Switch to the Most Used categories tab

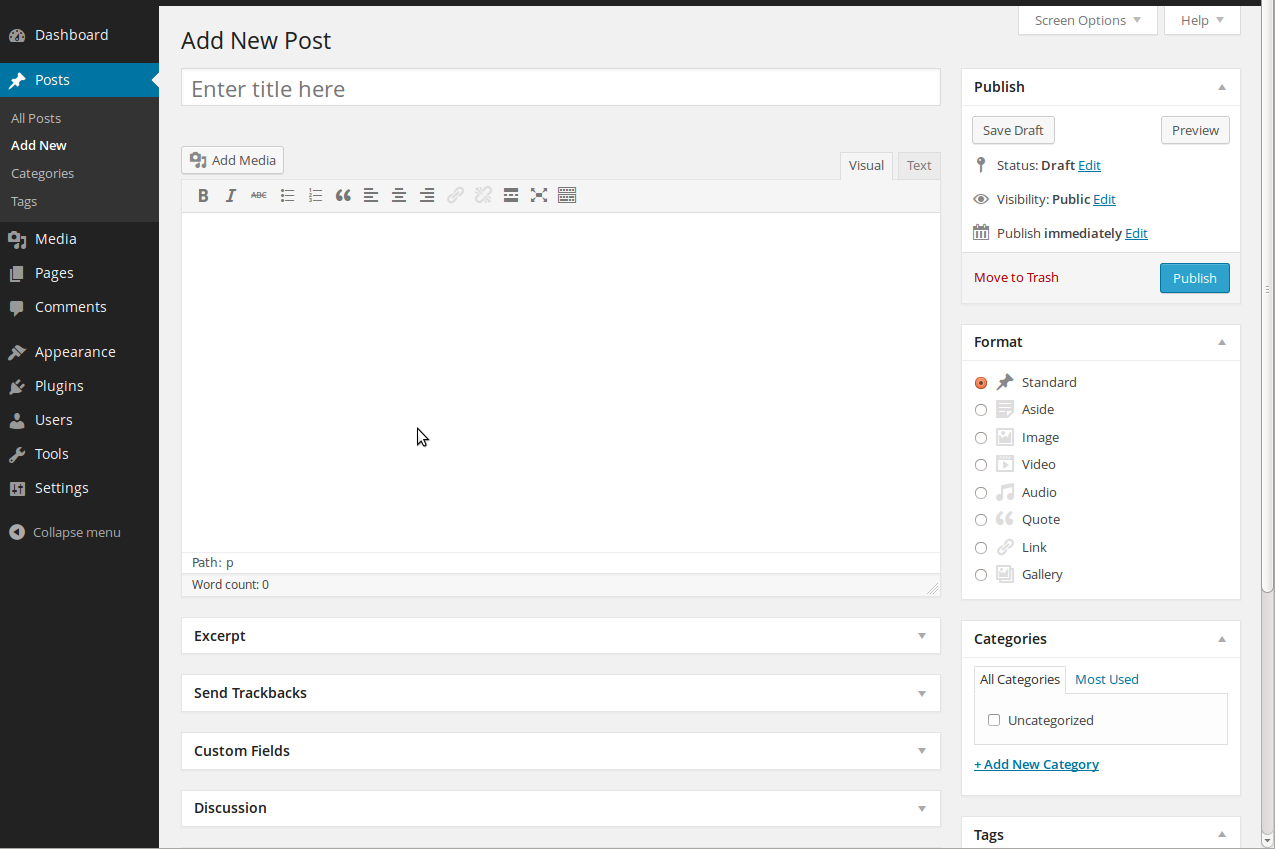1106,679
